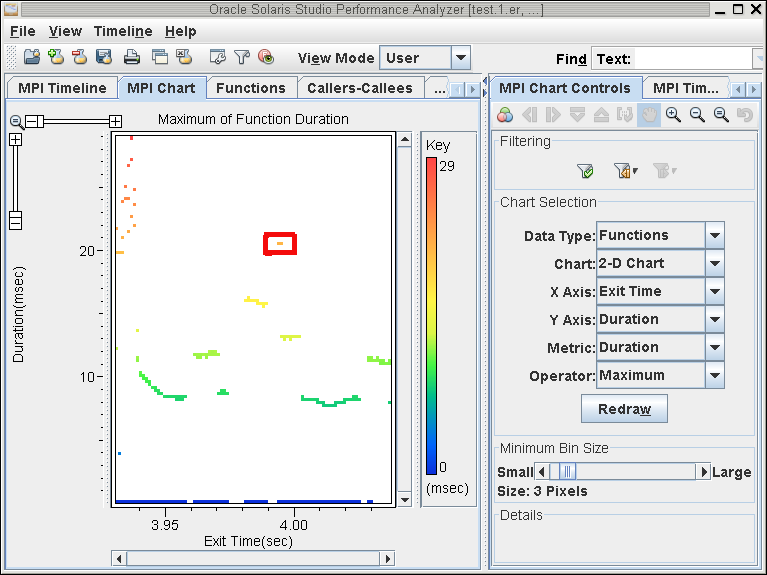Open the Metric dropdown
Screen dimensions: 767x575
715,347
